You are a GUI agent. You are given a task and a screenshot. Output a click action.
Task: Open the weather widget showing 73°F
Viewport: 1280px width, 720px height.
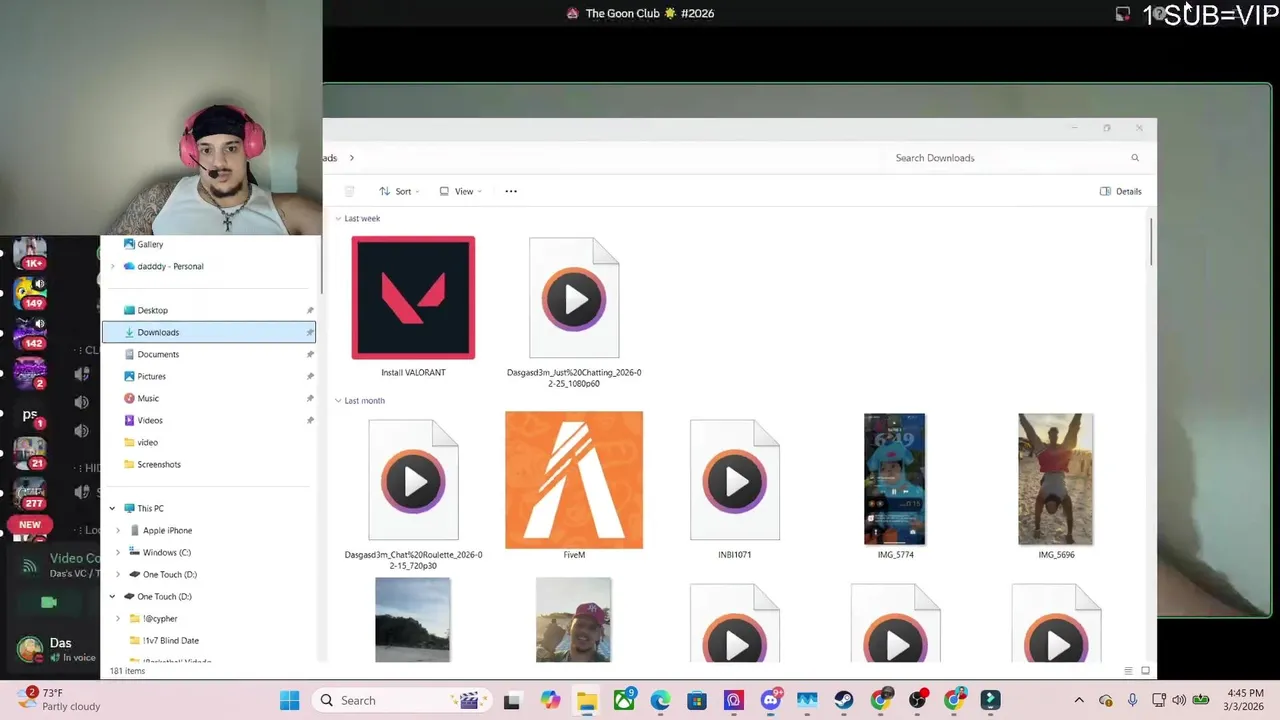pos(60,700)
